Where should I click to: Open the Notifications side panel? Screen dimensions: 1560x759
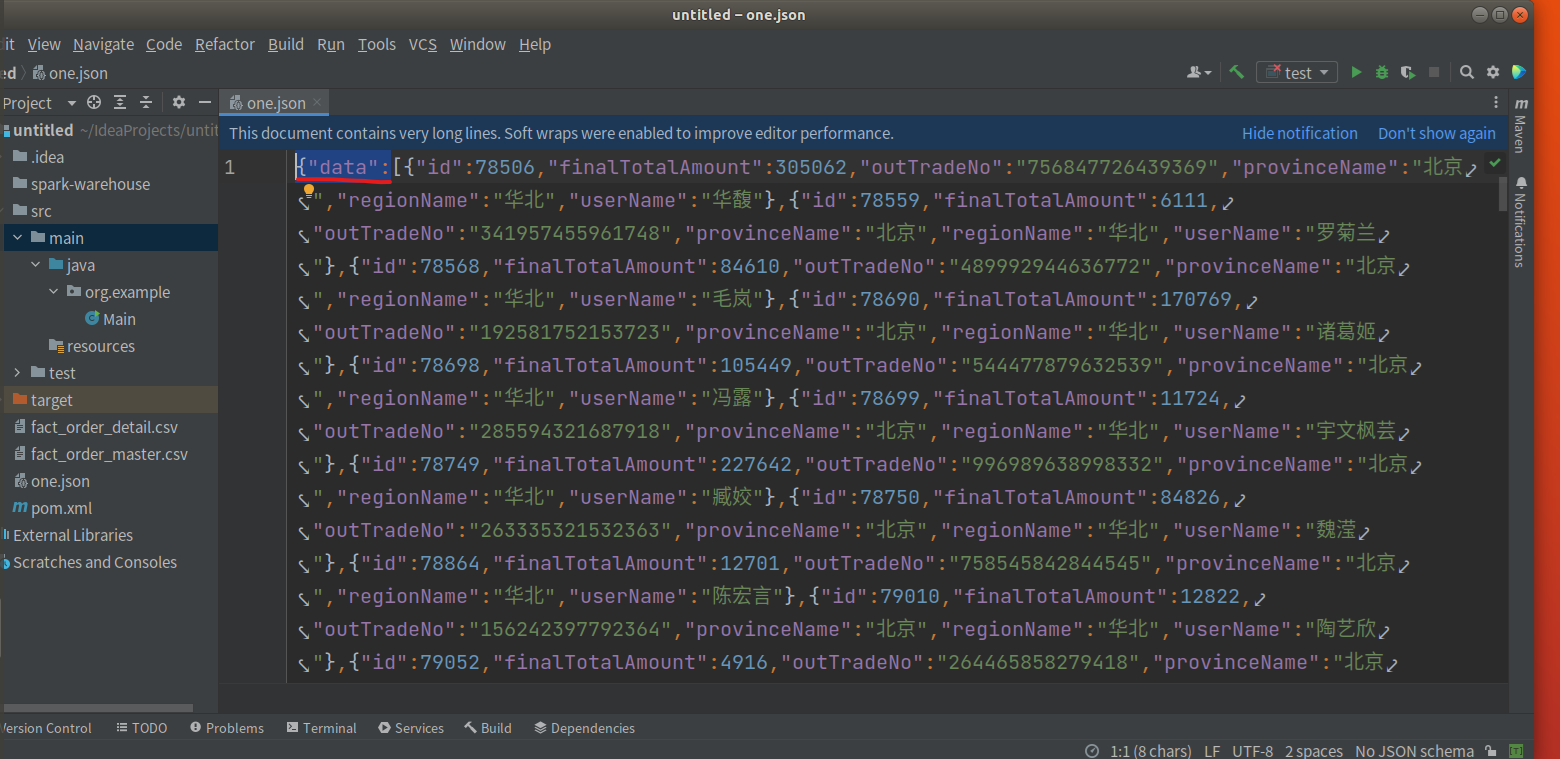pyautogui.click(x=1521, y=222)
